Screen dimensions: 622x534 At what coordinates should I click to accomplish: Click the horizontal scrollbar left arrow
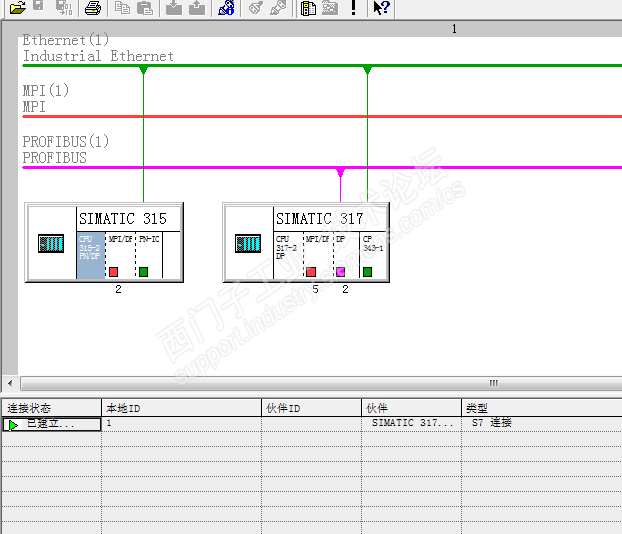(x=10, y=383)
